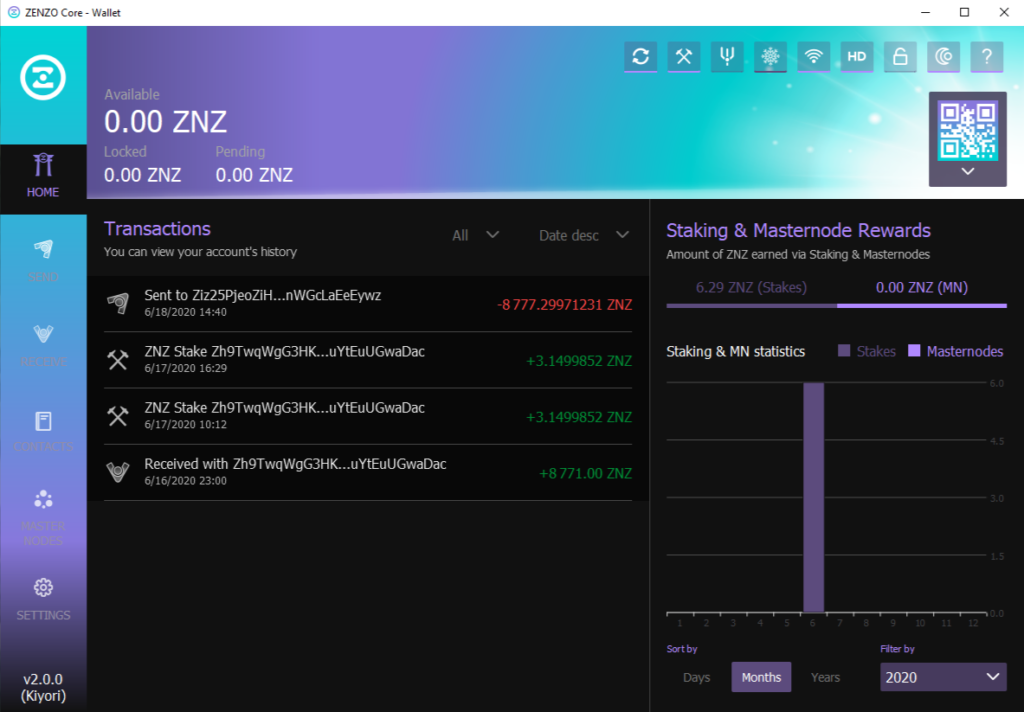This screenshot has height=712, width=1024.
Task: Open the RECEIVE page
Action: [x=43, y=346]
